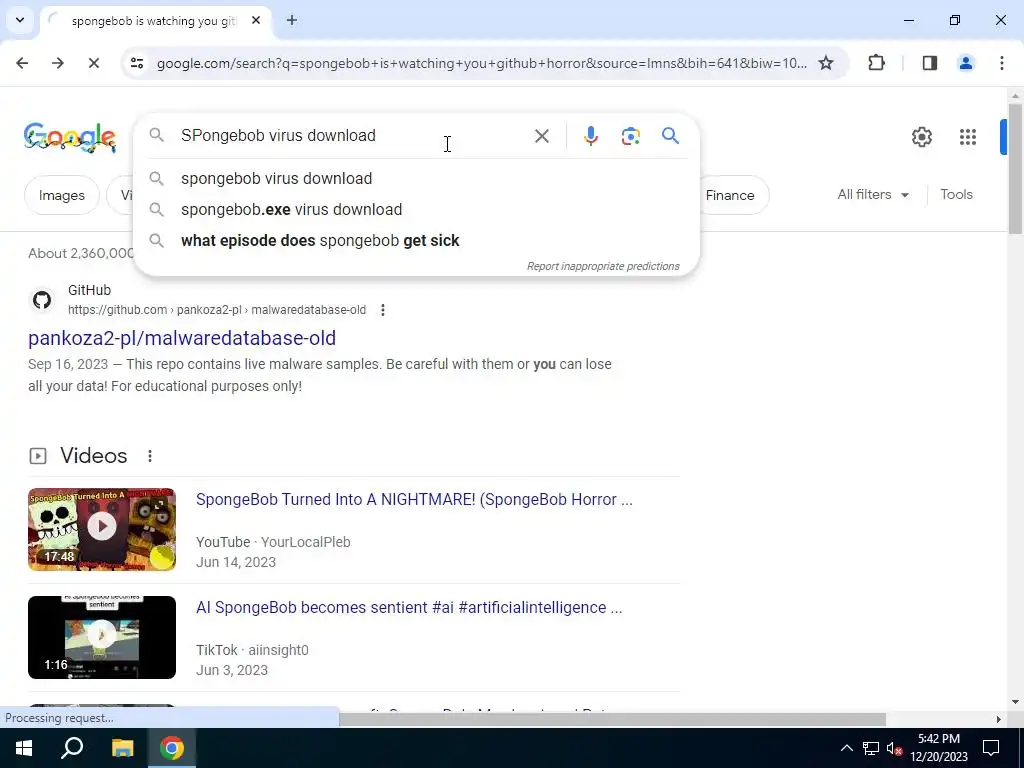Click the github.com result URL breadcrumb
Viewport: 1024px width, 768px height.
217,310
